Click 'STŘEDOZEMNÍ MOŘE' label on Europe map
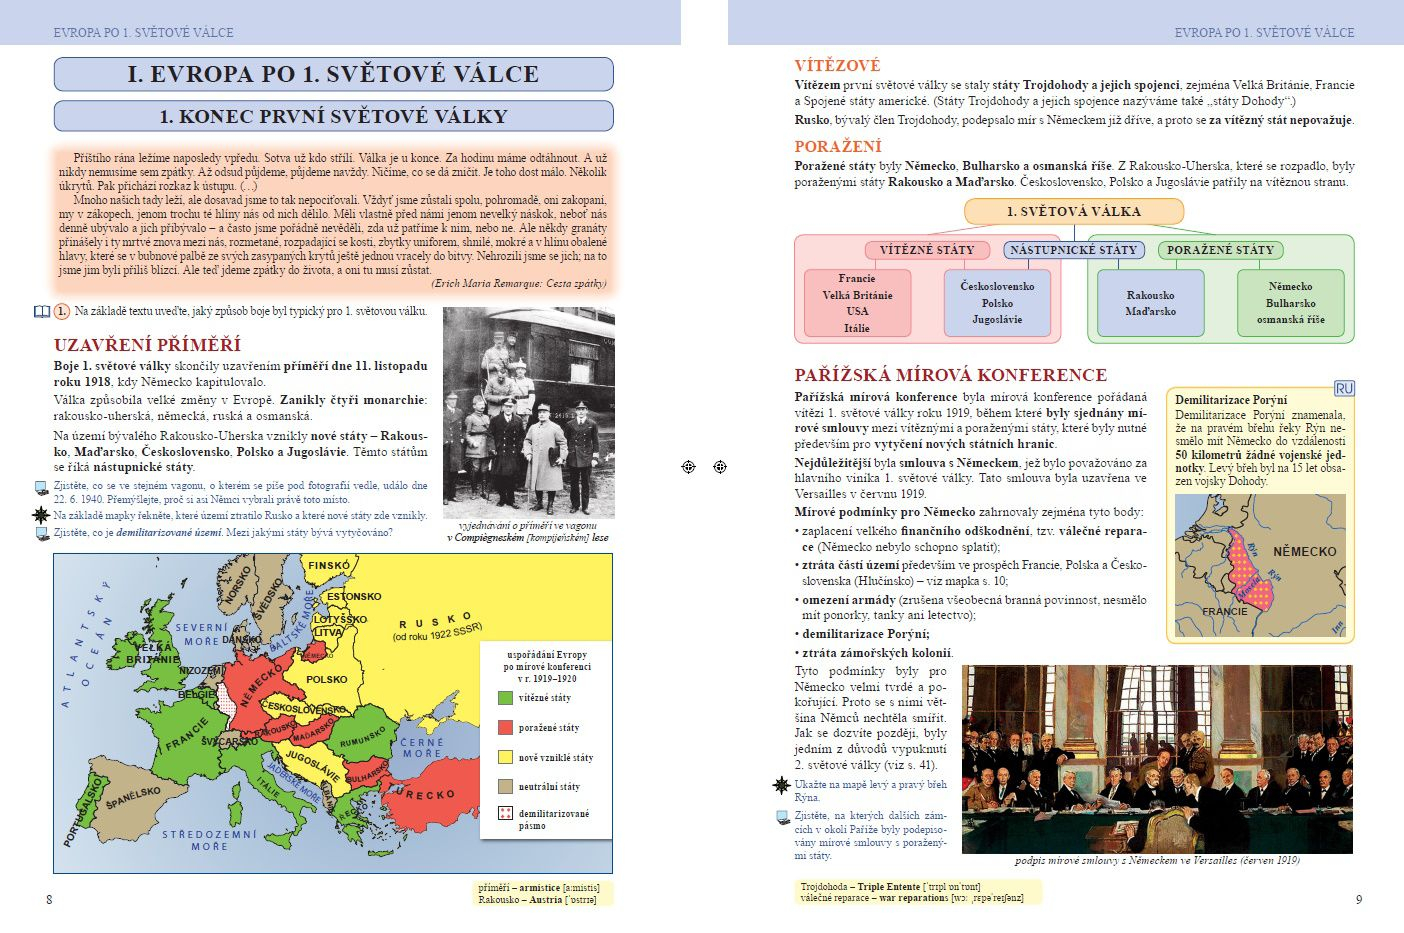This screenshot has width=1404, height=933. 209,840
